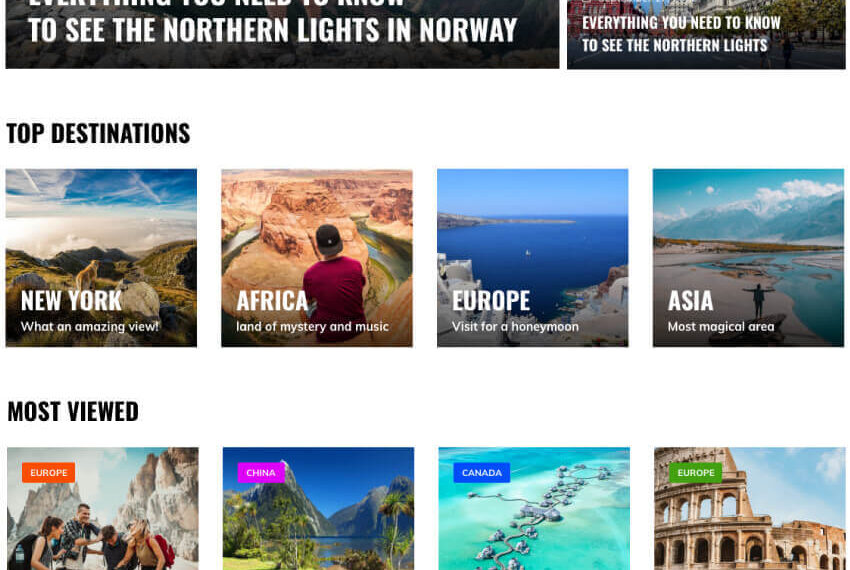The width and height of the screenshot is (850, 570).
Task: Click the 'What an amazing view!' caption
Action: tap(89, 326)
